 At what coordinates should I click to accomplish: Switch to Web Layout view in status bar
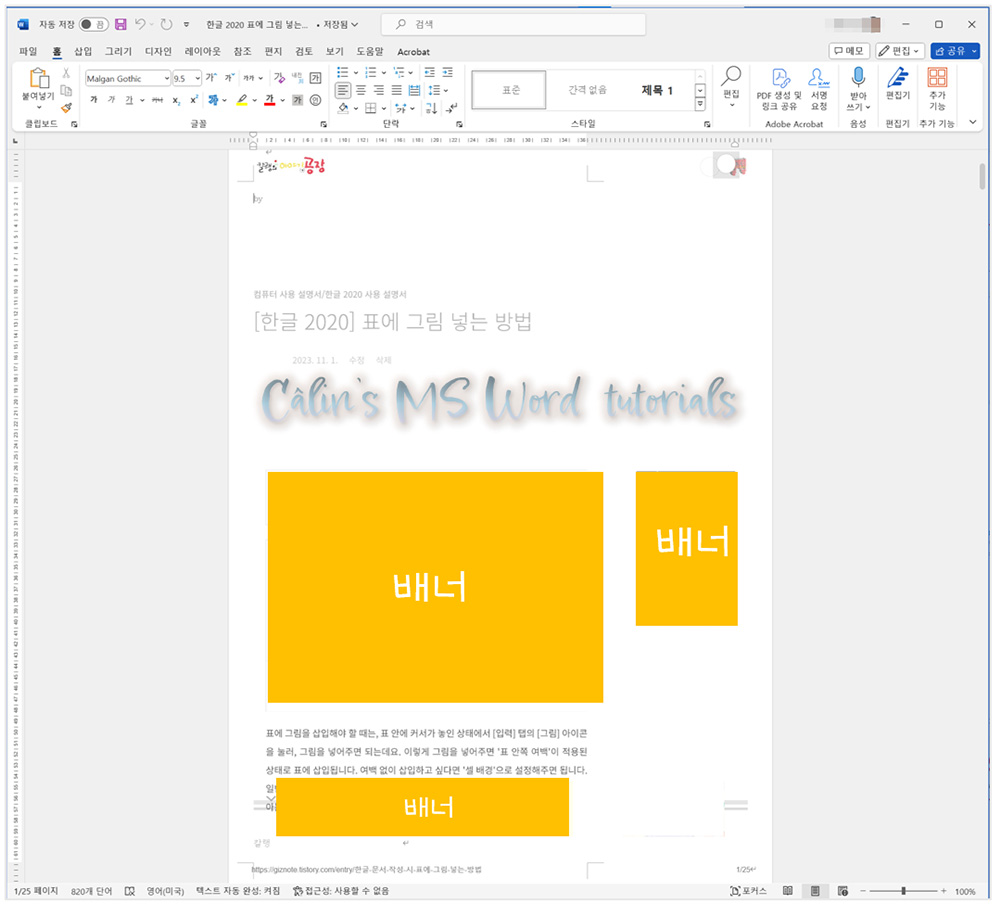[x=842, y=891]
